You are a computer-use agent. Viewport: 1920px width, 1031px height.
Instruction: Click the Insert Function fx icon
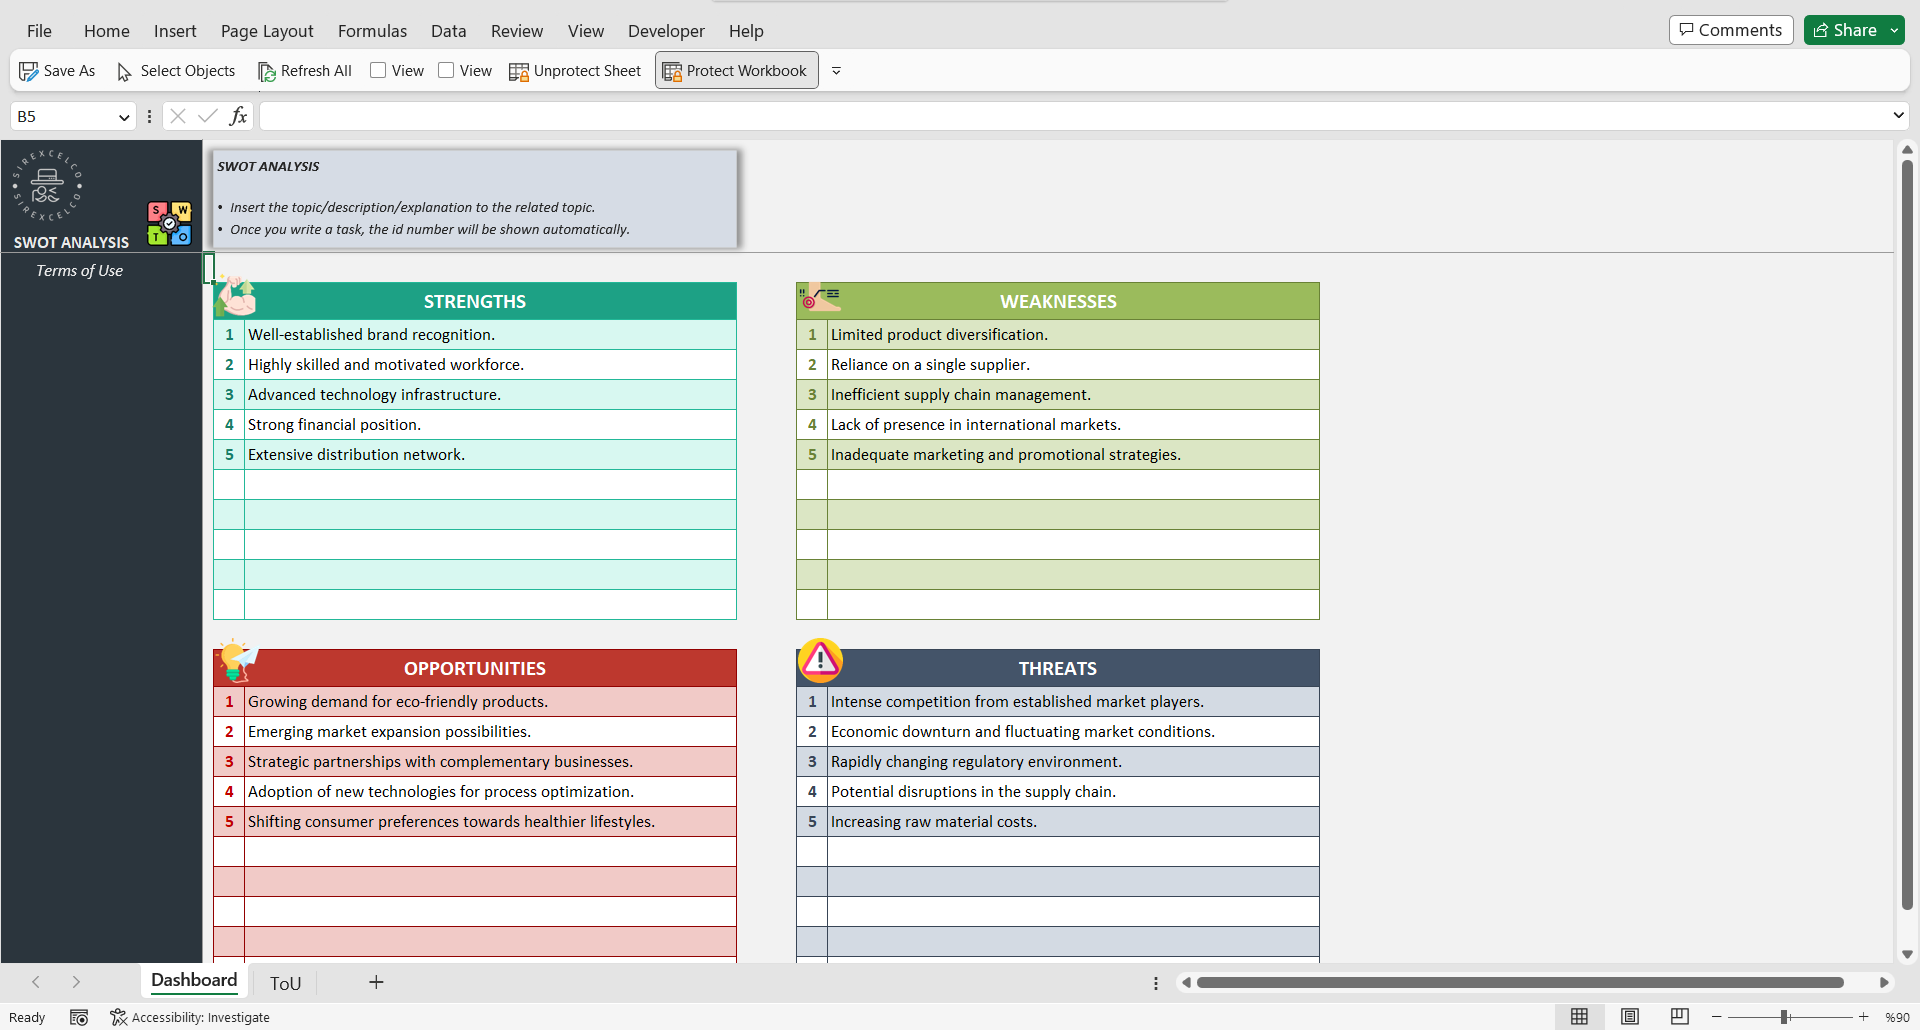click(x=238, y=116)
